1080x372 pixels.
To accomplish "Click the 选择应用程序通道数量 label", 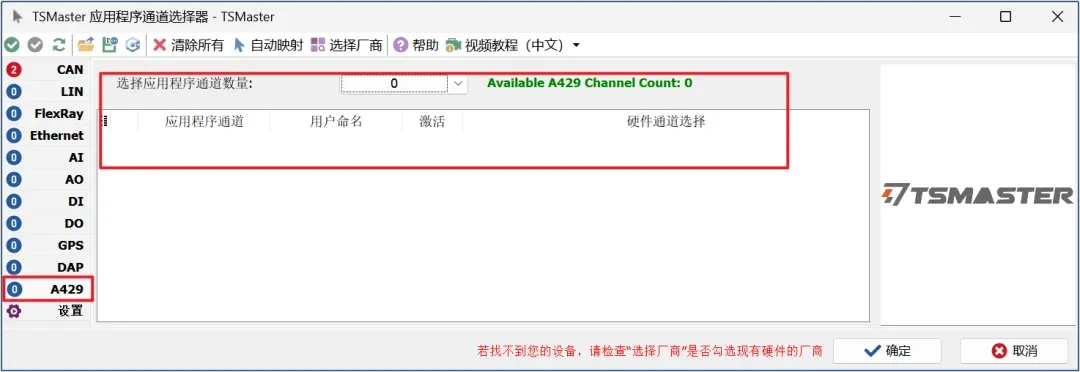I will click(x=185, y=83).
